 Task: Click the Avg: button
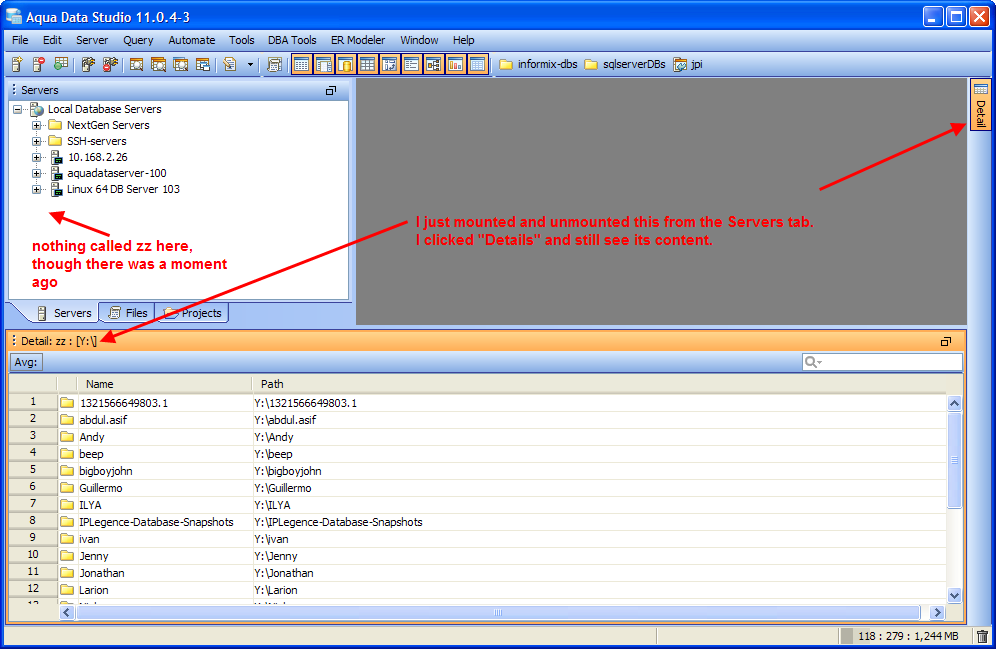click(26, 362)
